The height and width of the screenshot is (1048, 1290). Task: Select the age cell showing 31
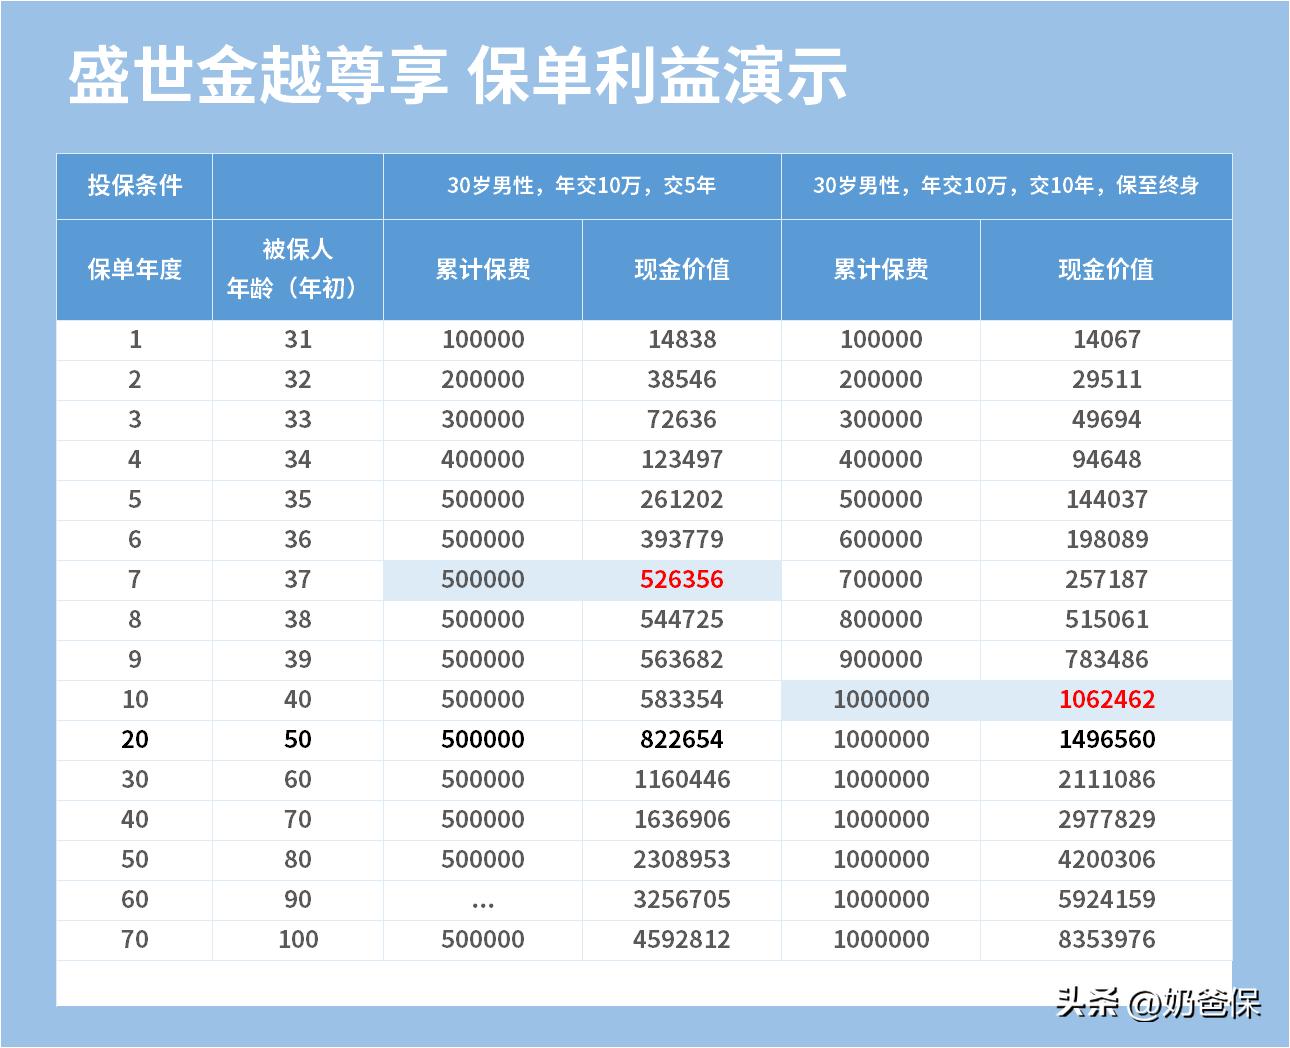click(296, 339)
